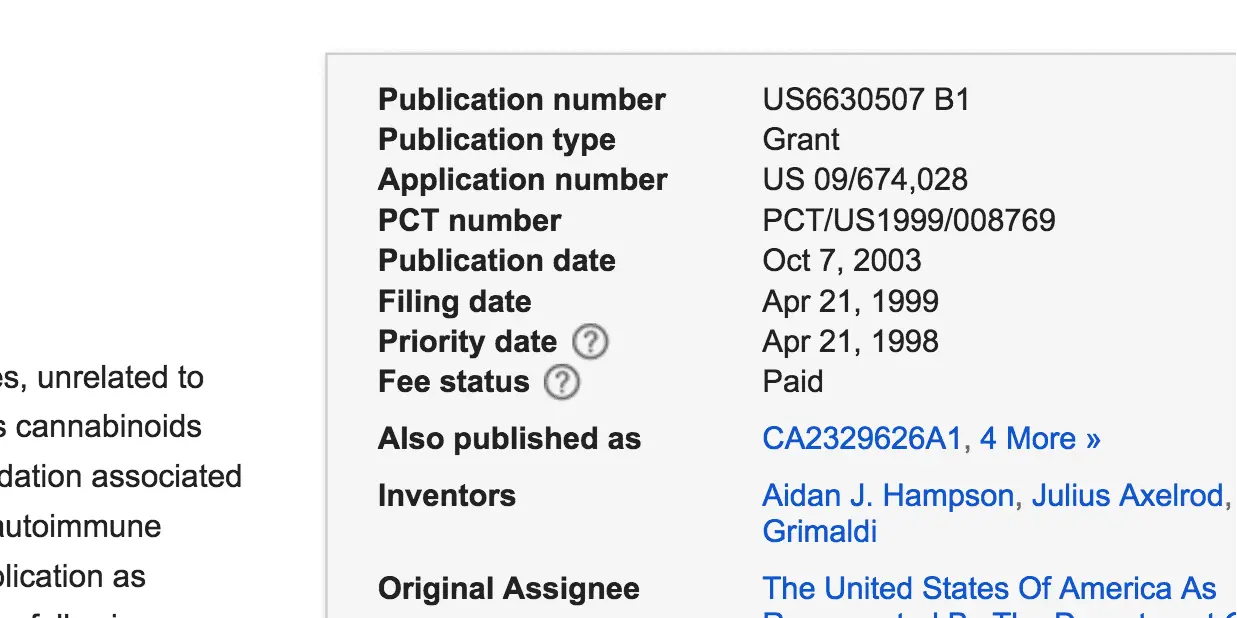Screen dimensions: 1237x618
Task: Click publication number US6630507 B1
Action: click(866, 100)
